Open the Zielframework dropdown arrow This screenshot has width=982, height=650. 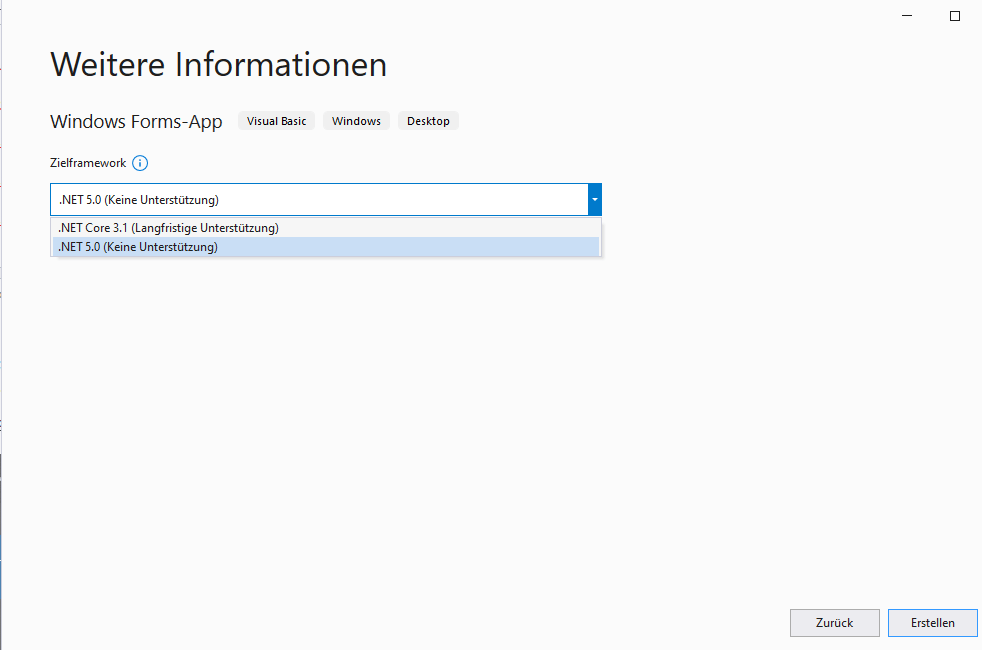pos(594,200)
